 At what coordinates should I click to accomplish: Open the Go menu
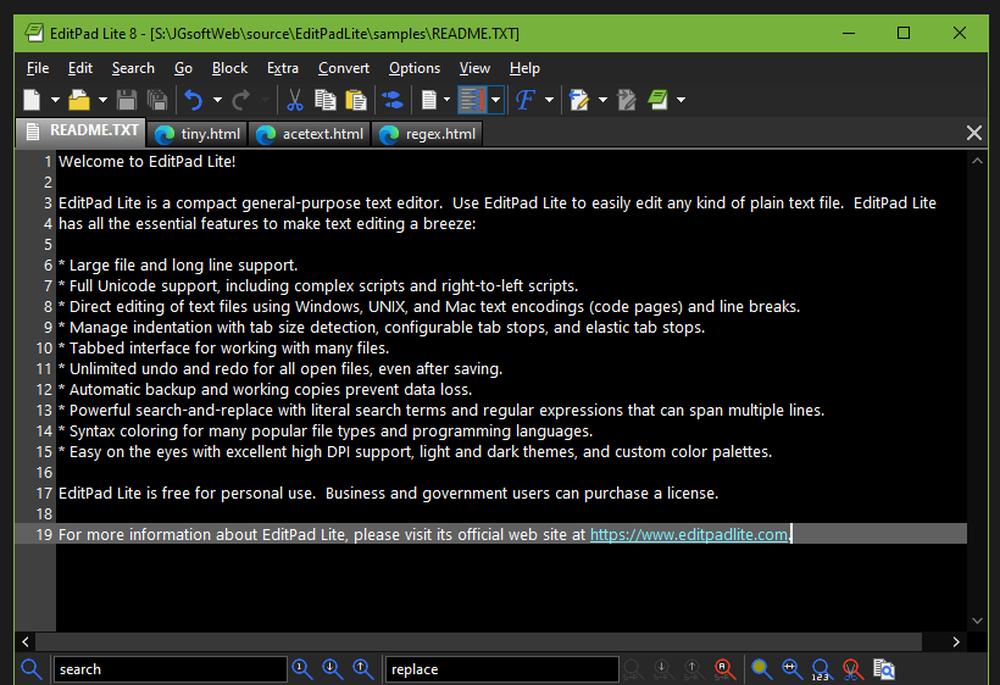tap(184, 68)
